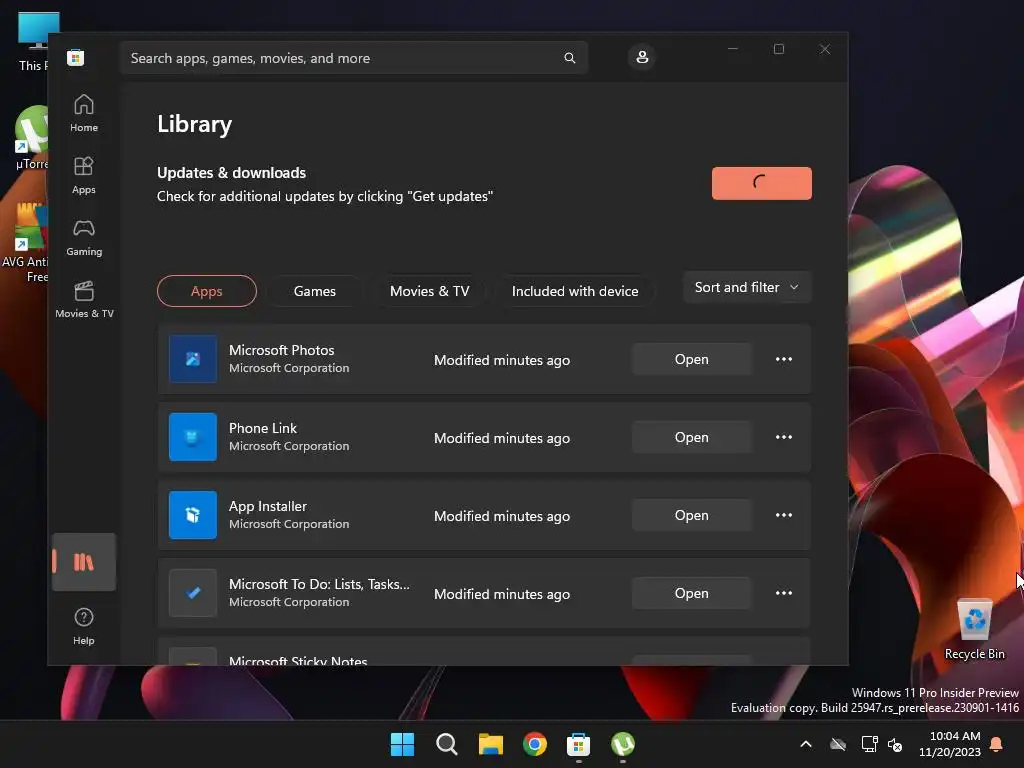Image resolution: width=1024 pixels, height=768 pixels.
Task: Click muted volume tray icon
Action: 895,744
